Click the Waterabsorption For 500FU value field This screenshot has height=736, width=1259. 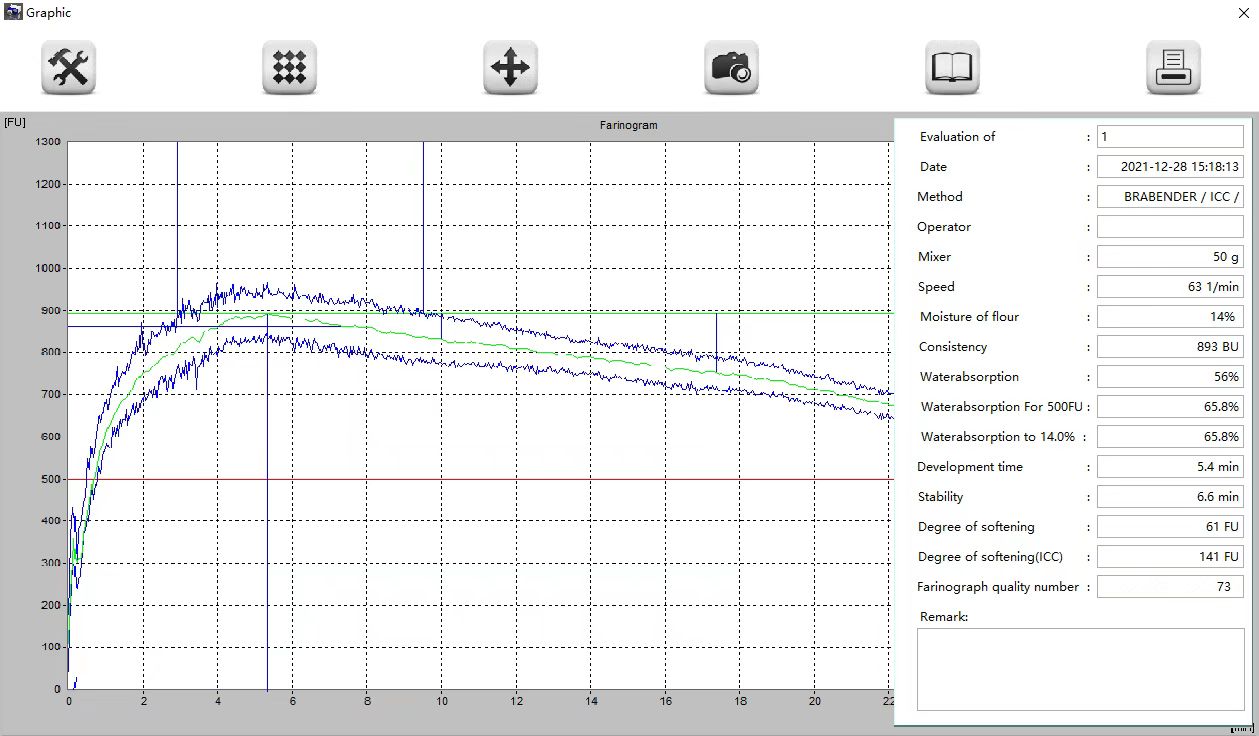coord(1170,407)
